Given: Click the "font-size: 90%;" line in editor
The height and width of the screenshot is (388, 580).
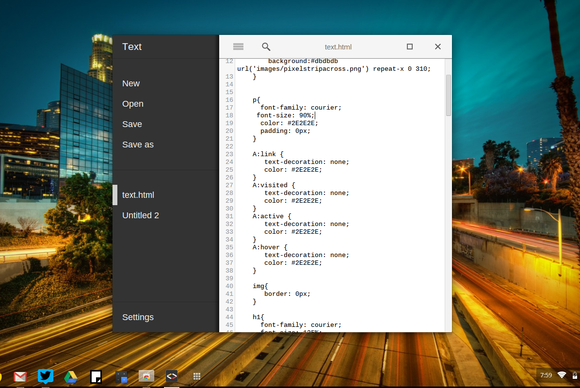Looking at the screenshot, I should pyautogui.click(x=285, y=115).
